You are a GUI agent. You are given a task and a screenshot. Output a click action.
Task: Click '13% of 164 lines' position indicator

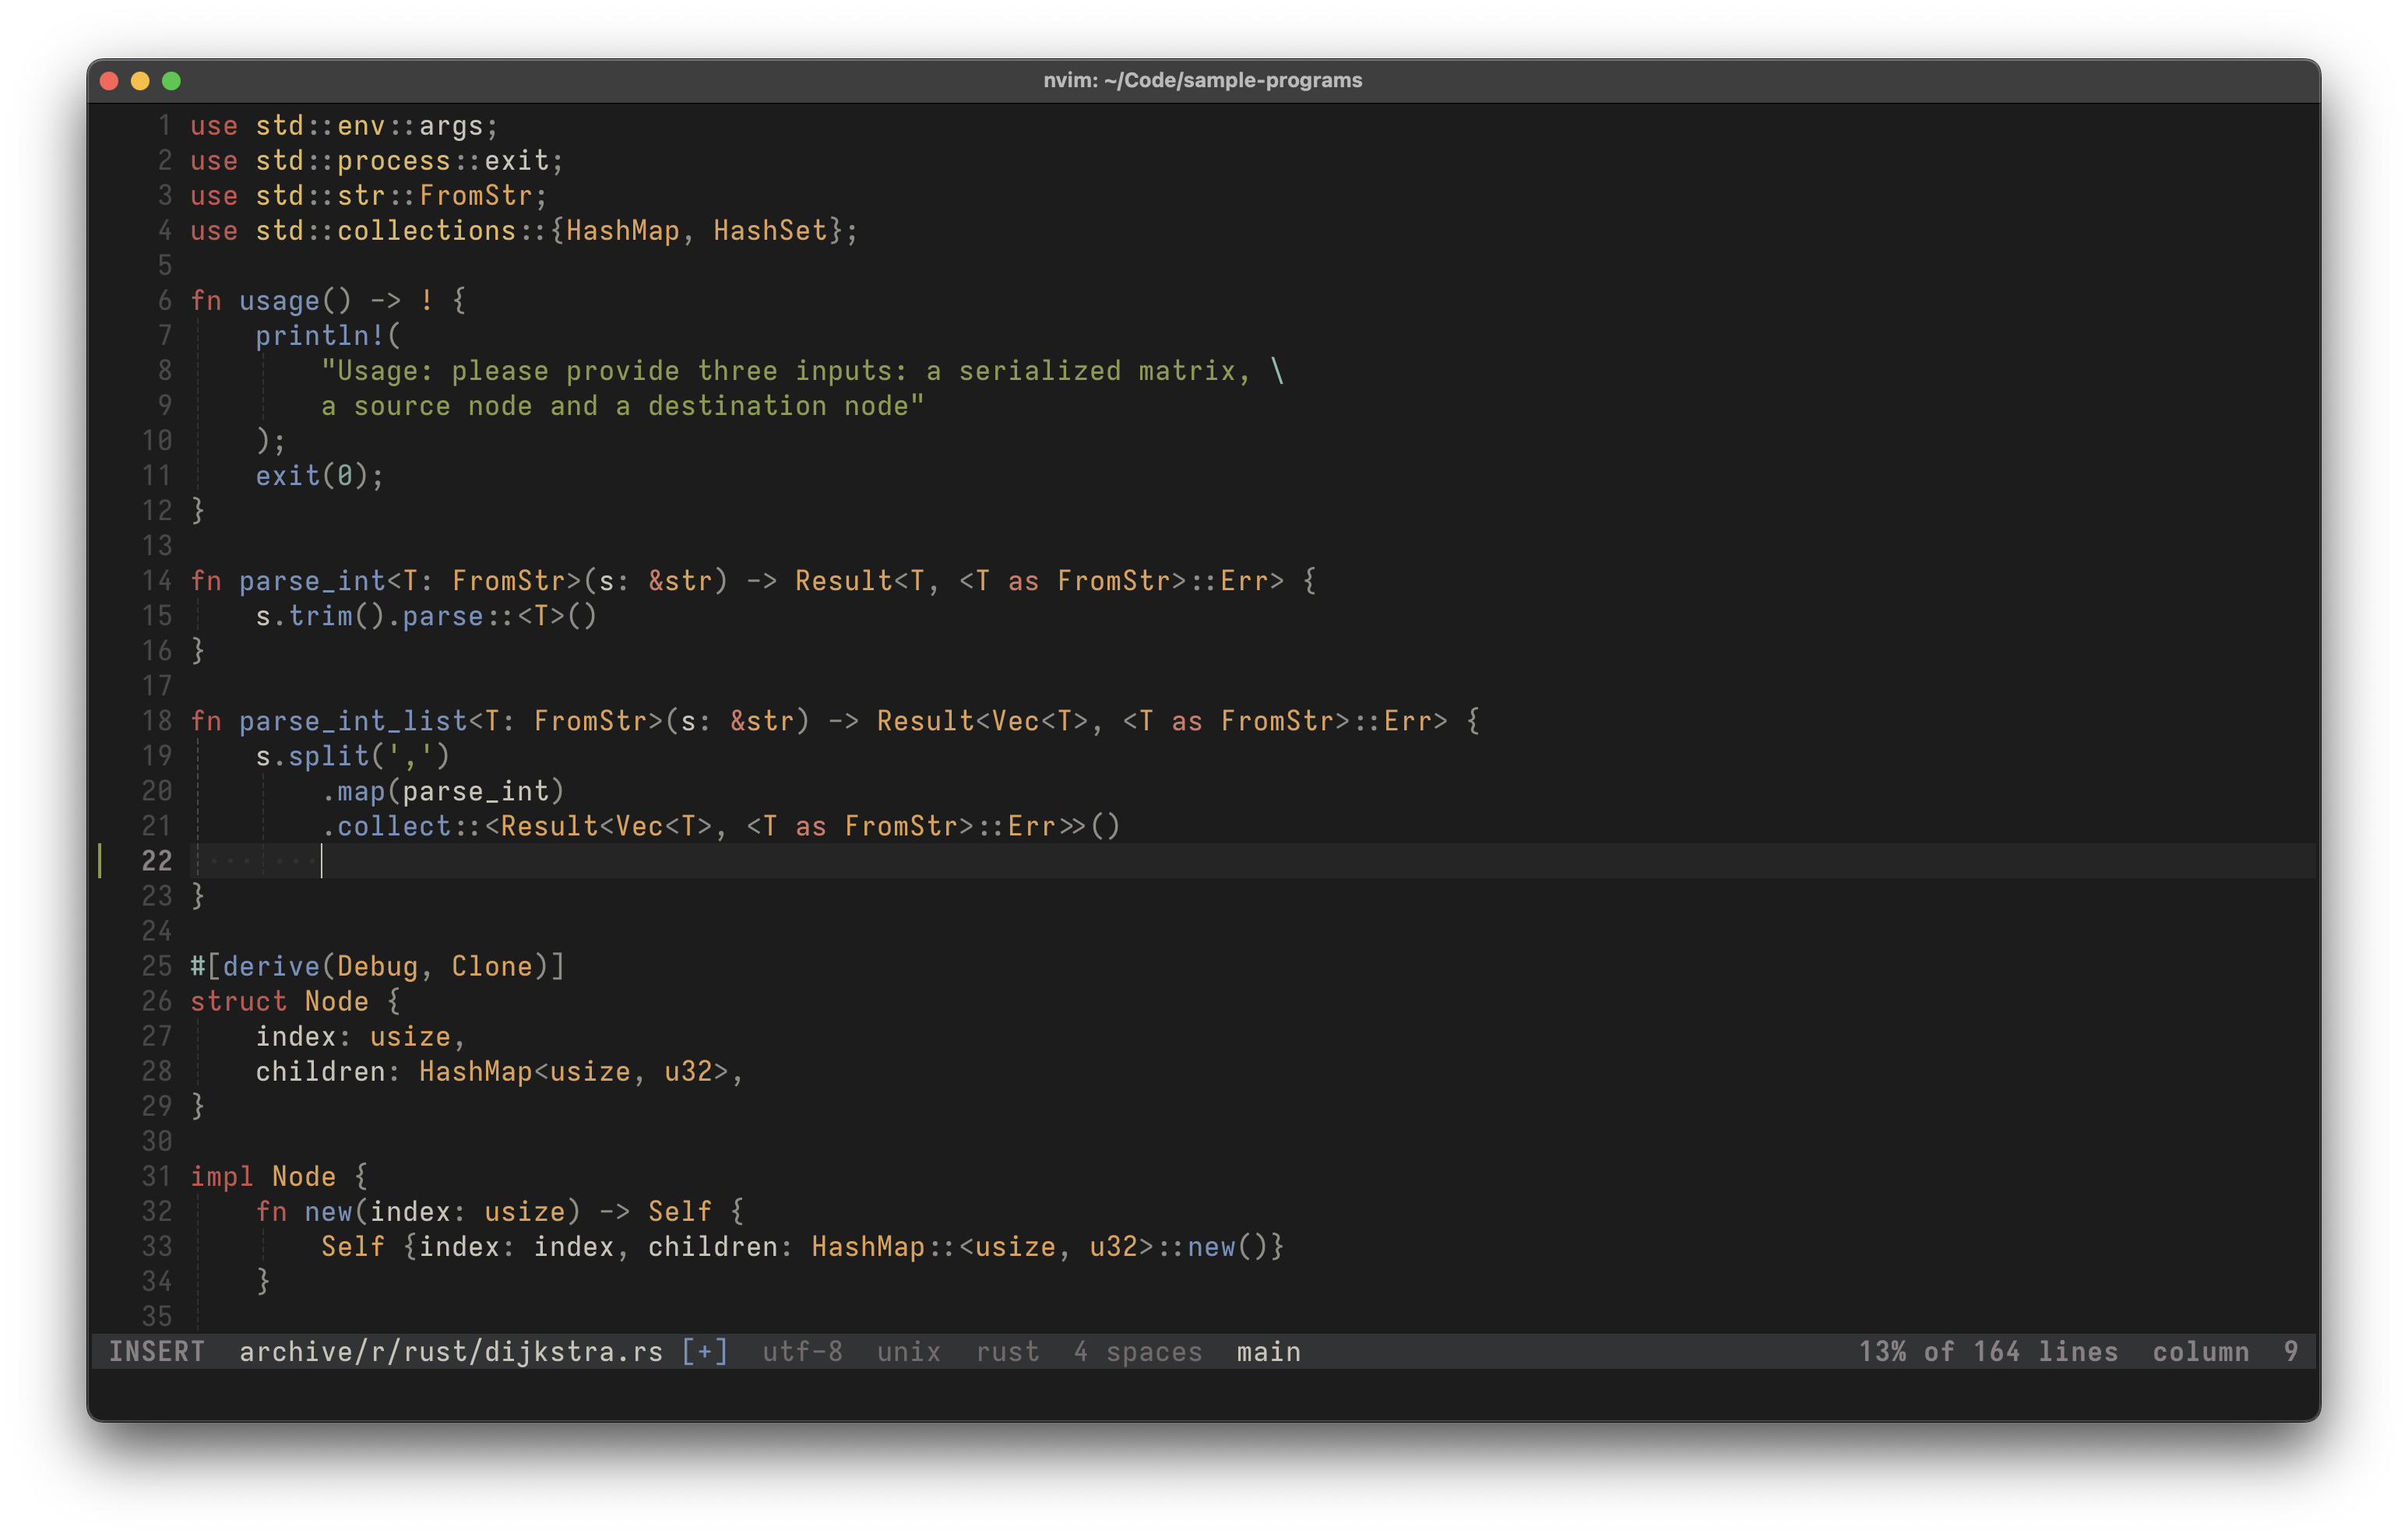(1989, 1352)
